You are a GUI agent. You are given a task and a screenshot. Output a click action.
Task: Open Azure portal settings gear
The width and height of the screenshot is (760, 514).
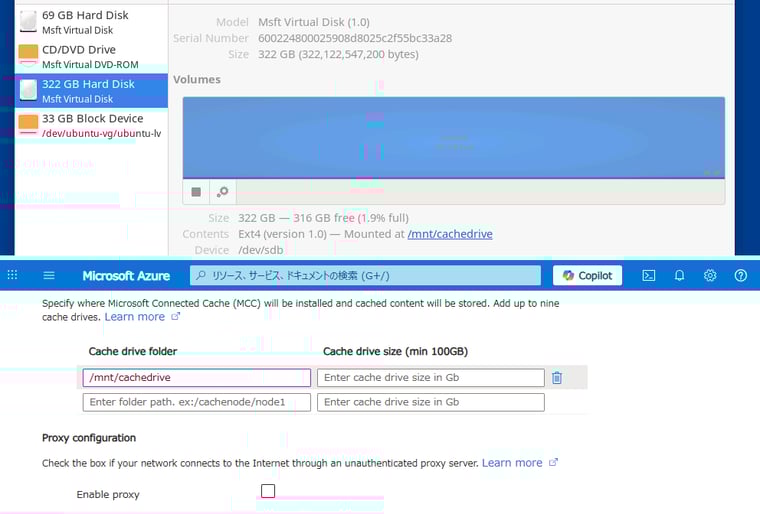tap(710, 275)
